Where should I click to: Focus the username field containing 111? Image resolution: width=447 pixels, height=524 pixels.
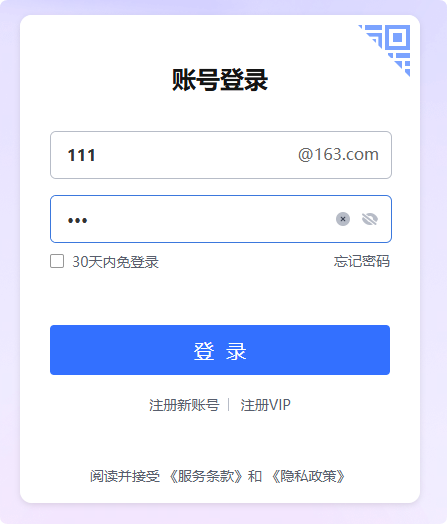click(221, 155)
